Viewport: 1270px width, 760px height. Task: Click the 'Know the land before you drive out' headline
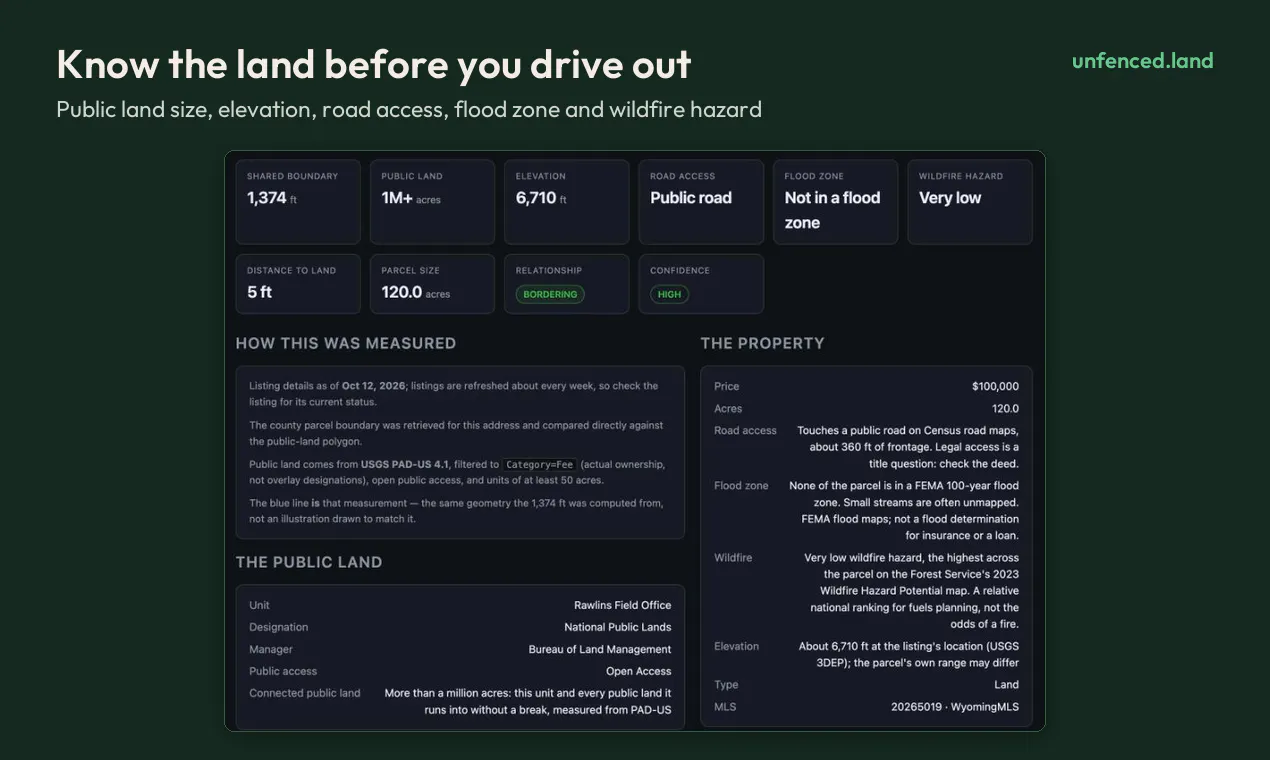(374, 64)
